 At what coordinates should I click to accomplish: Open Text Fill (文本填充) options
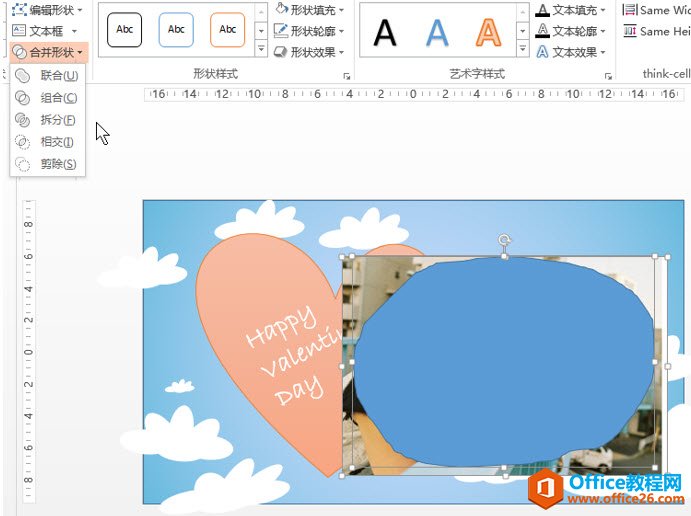tap(572, 10)
